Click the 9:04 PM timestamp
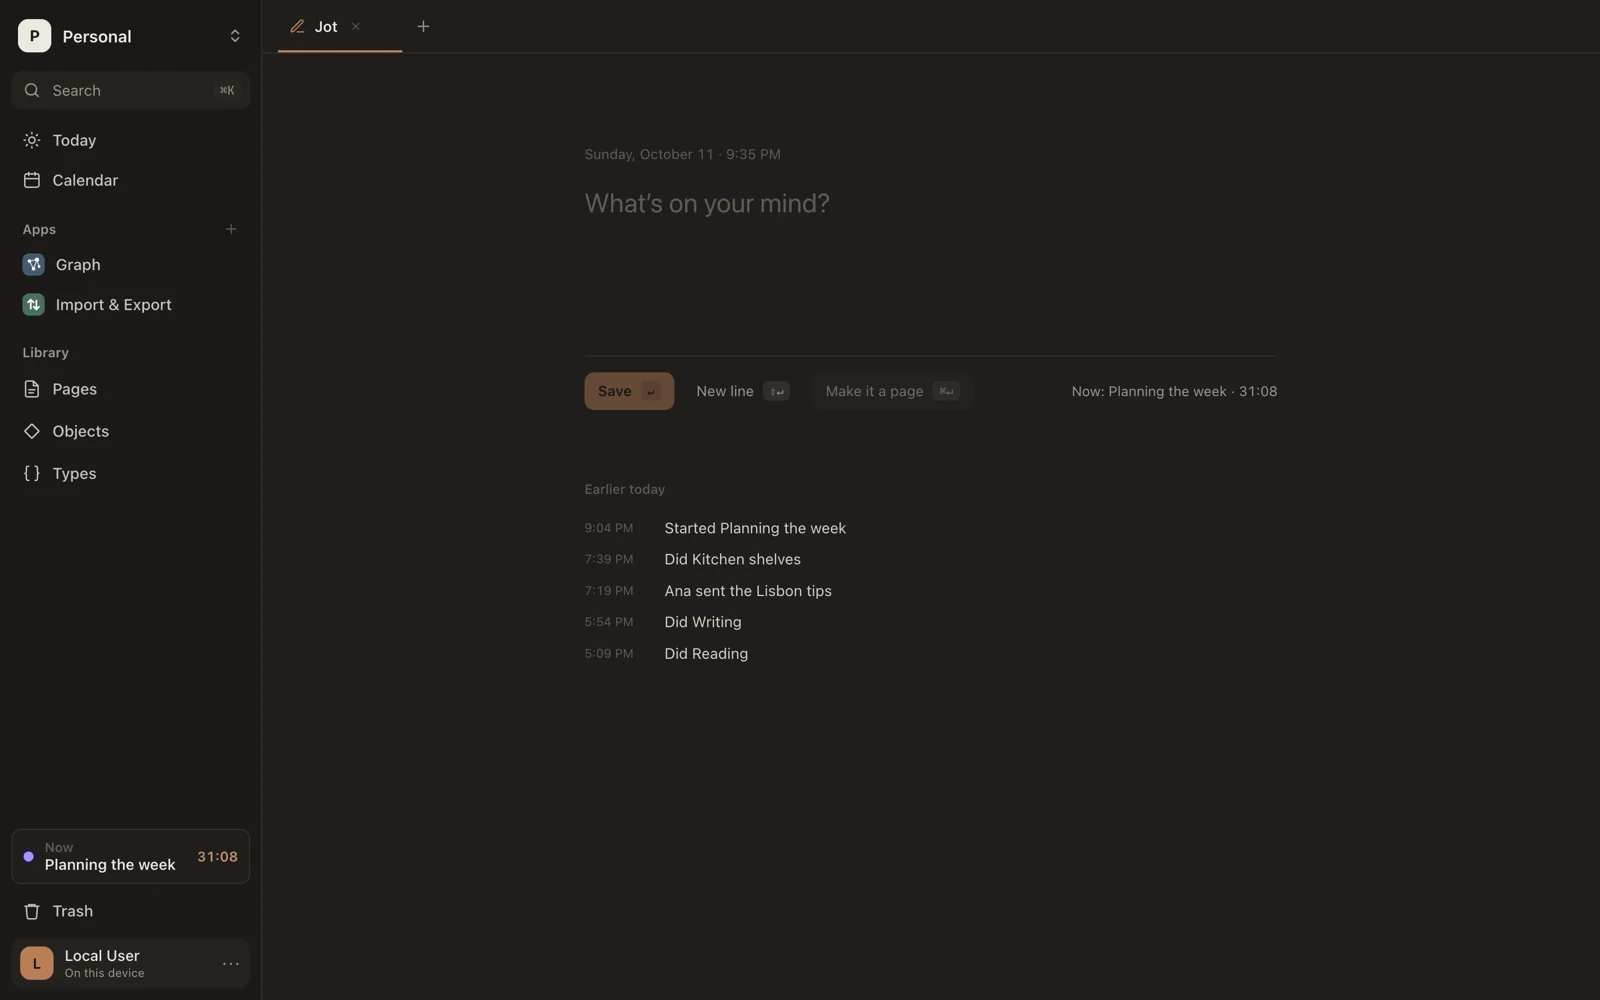1600x1000 pixels. click(608, 528)
